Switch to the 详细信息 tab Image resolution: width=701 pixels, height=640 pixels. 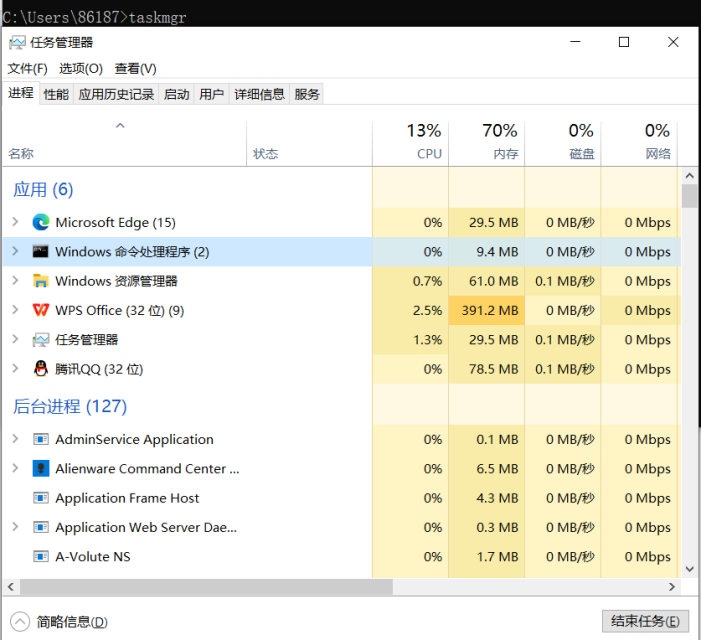259,94
